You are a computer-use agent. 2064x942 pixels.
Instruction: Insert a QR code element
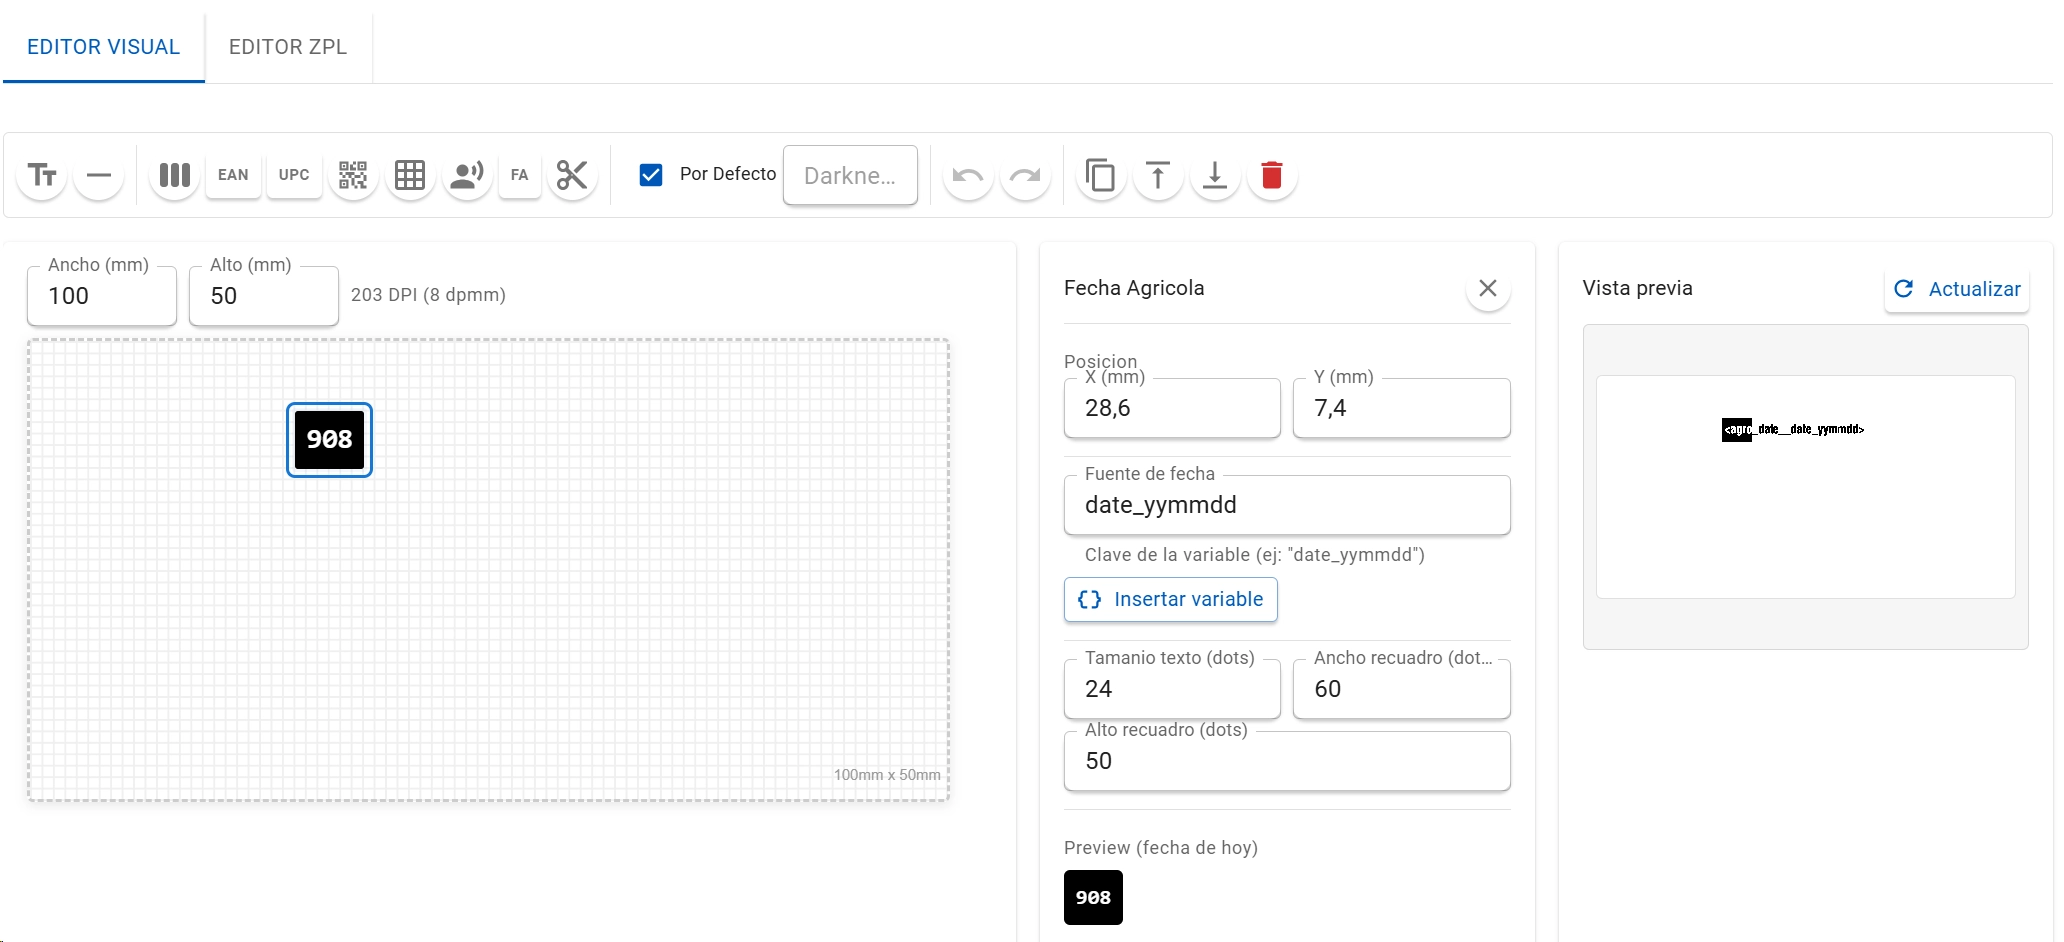[353, 175]
